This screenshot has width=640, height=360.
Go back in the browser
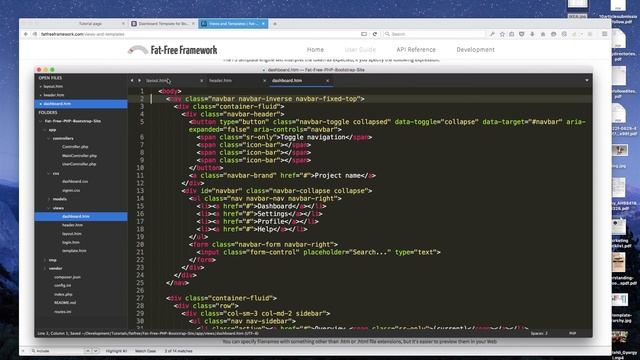tap(26, 34)
